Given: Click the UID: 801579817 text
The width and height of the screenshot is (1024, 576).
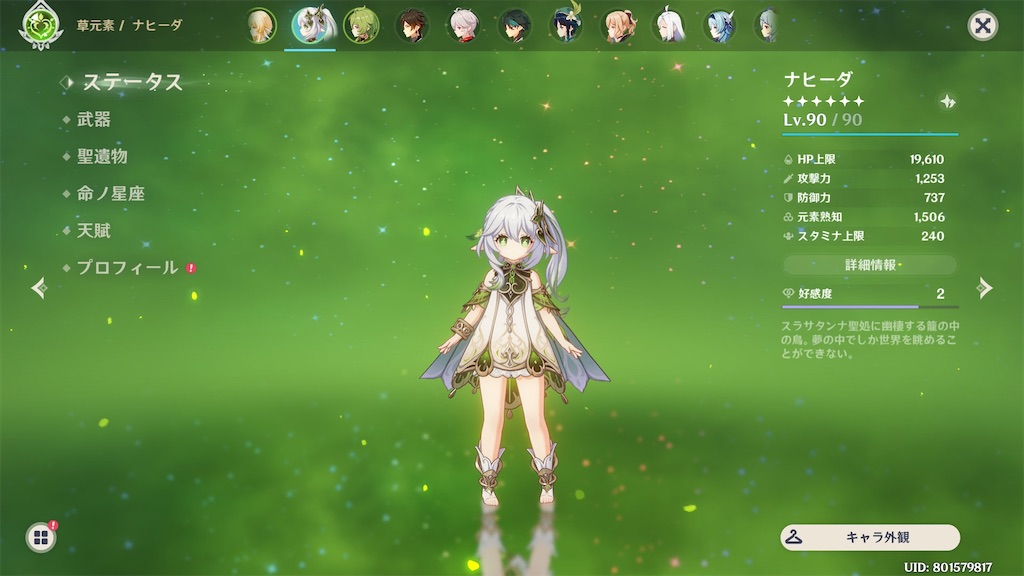Looking at the screenshot, I should coord(948,568).
